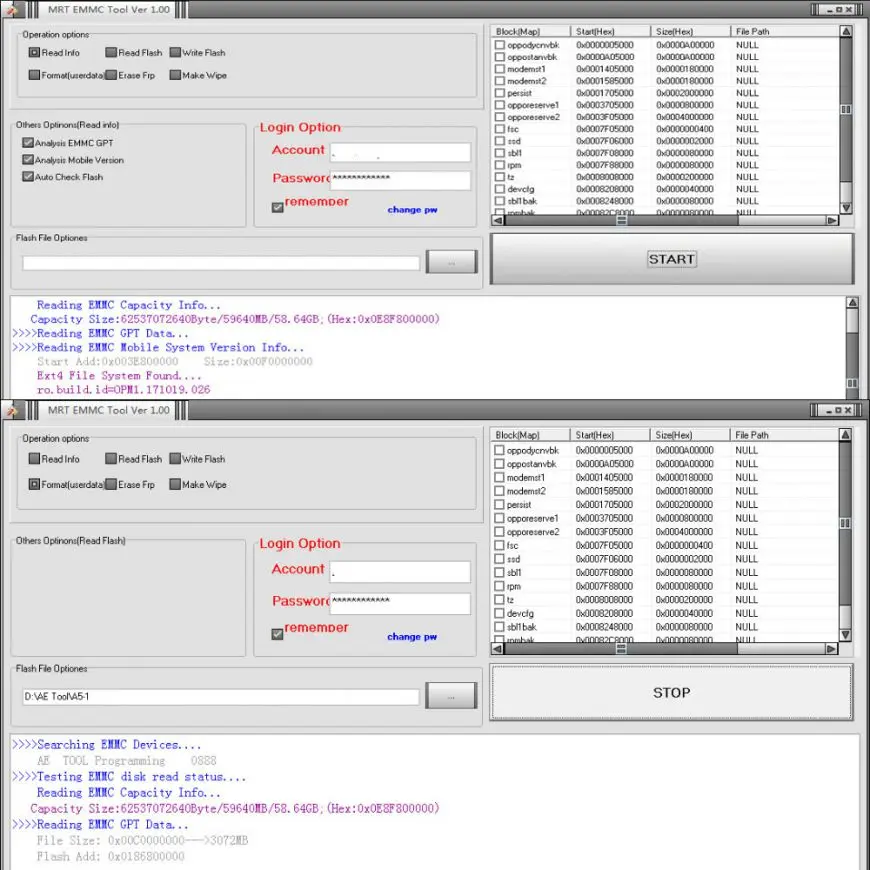Click the app icon in the lower window title bar
The image size is (870, 870).
(x=11, y=410)
